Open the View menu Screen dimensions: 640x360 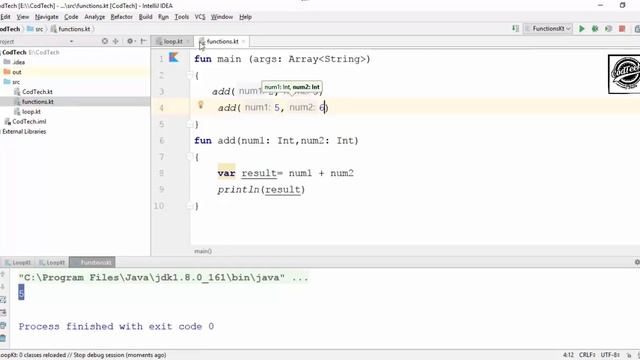click(x=22, y=17)
